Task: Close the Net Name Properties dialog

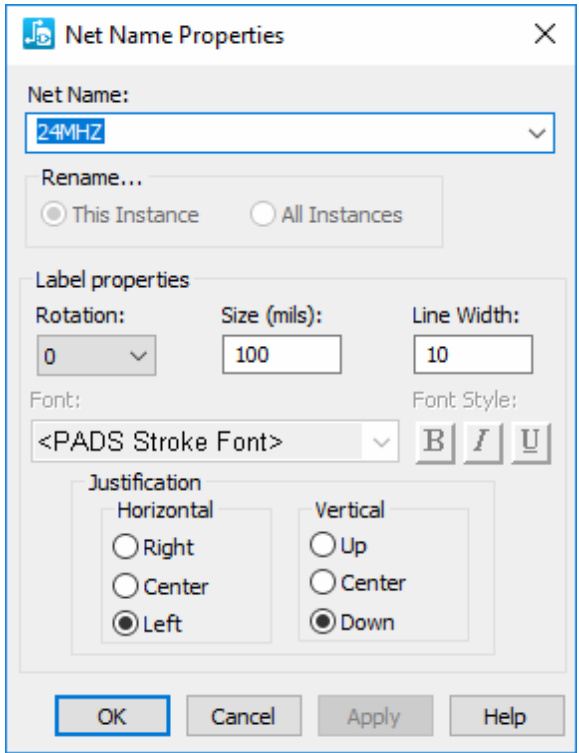Action: pos(545,34)
